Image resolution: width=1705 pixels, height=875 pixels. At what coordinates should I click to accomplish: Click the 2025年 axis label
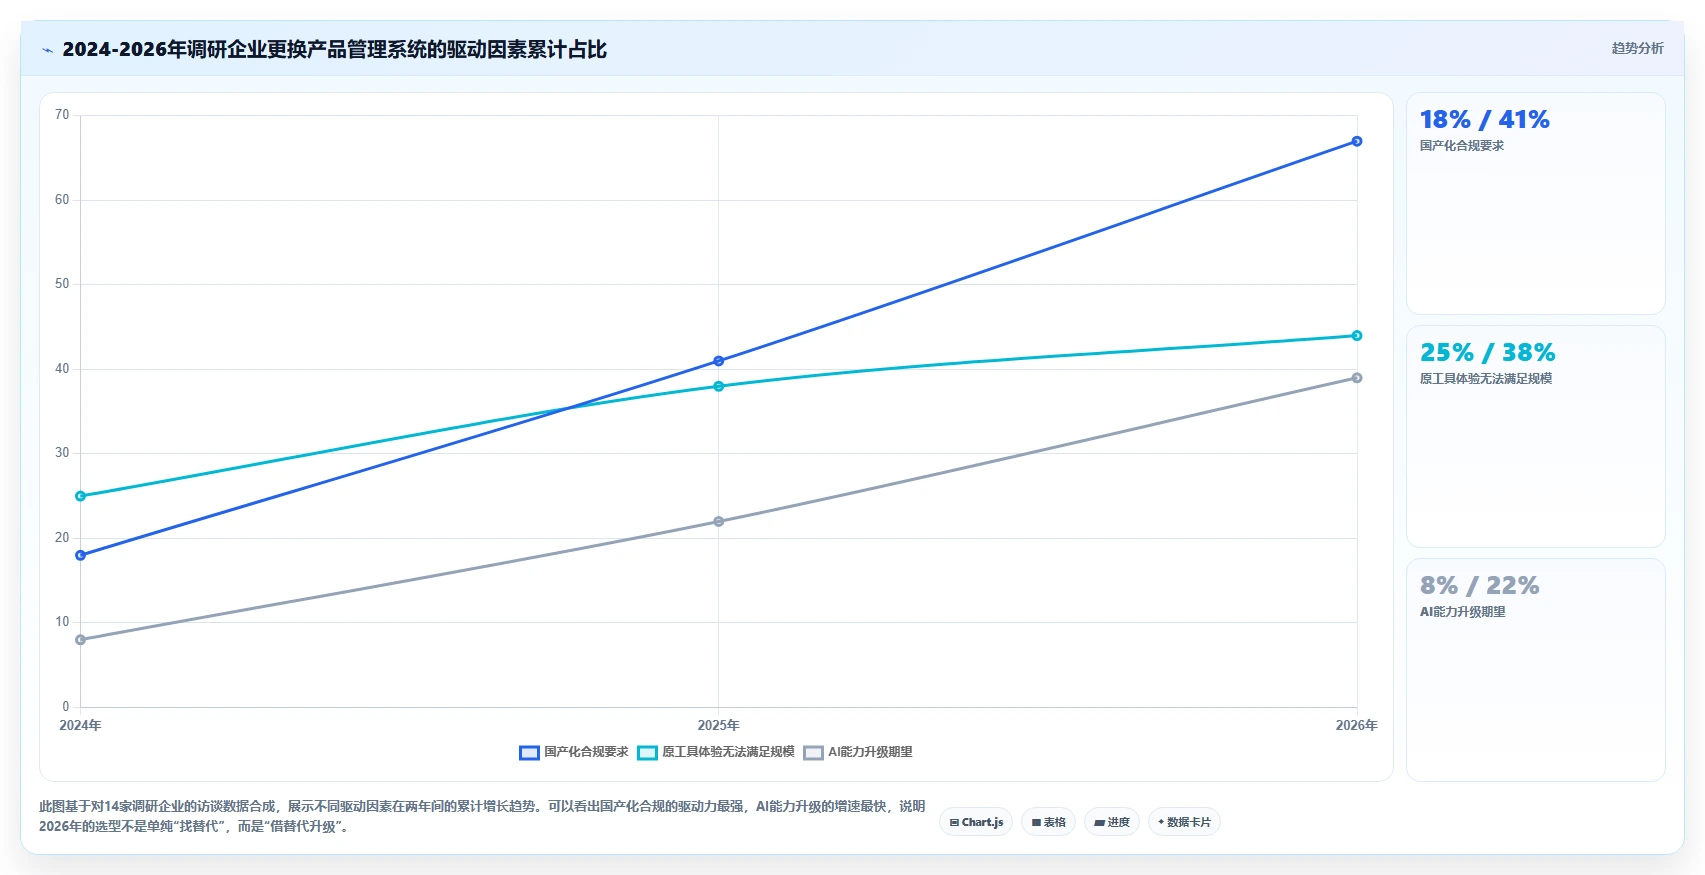pos(718,725)
